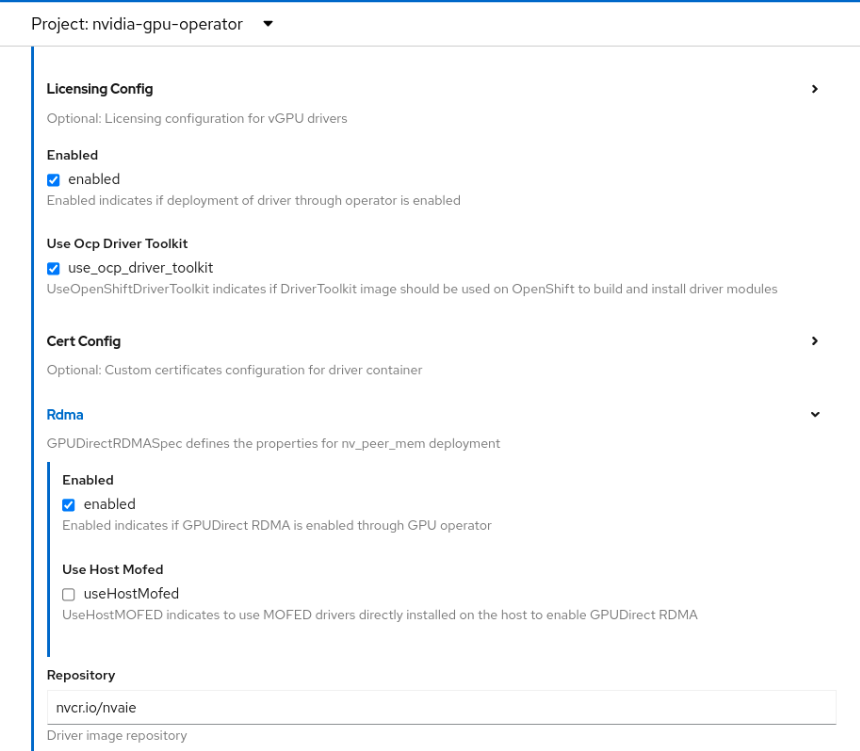Uncheck the driver deployment enabled checkbox
860x751 pixels.
(x=54, y=180)
